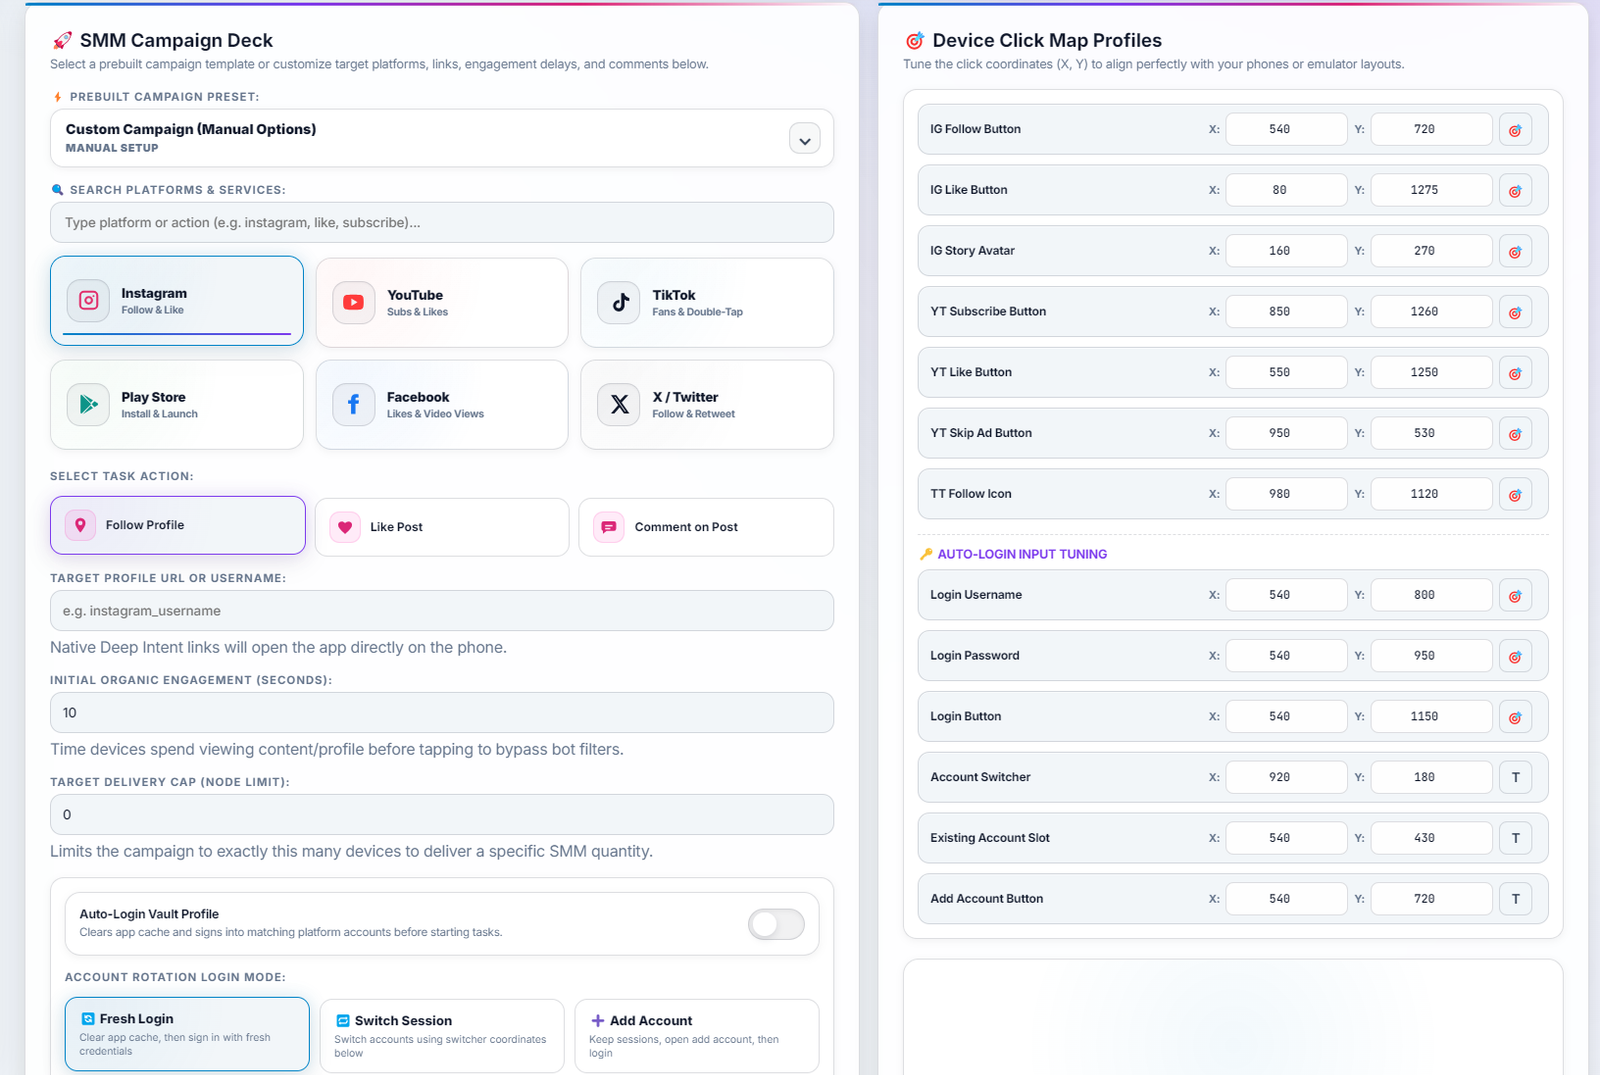
Task: Click the target picker for IG Follow Button
Action: pyautogui.click(x=1515, y=130)
